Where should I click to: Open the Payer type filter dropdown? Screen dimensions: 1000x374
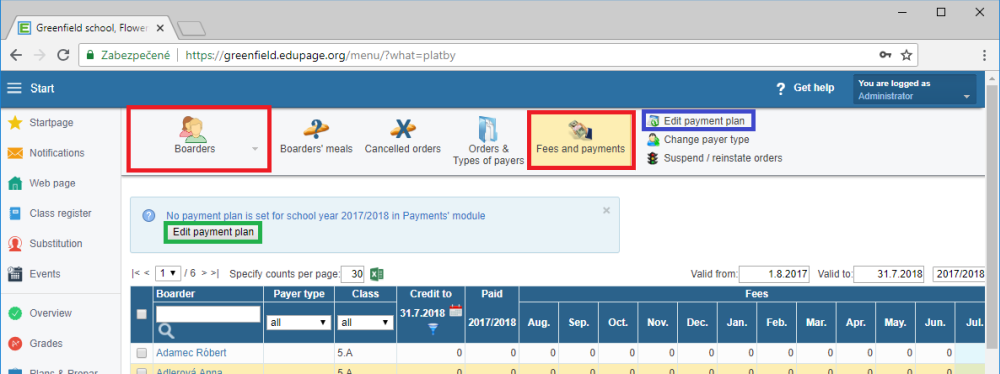[x=299, y=323]
